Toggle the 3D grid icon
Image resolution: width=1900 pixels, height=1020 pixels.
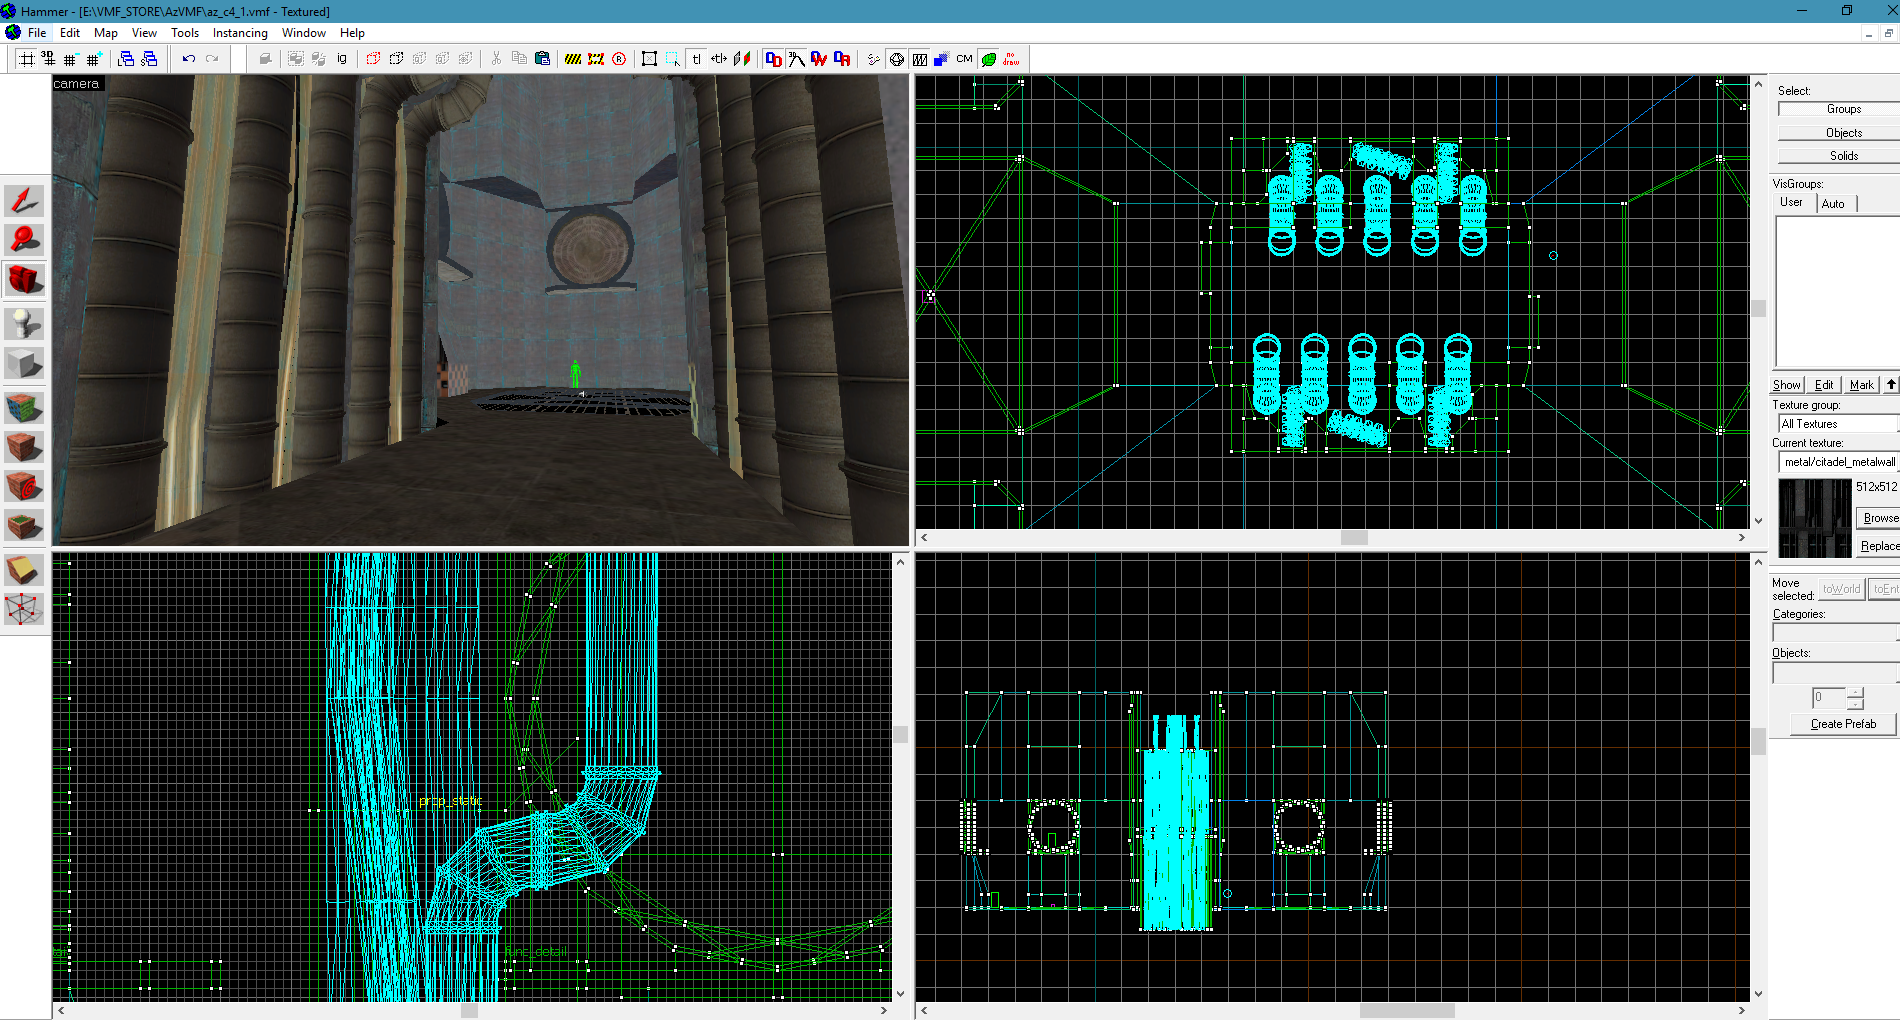point(48,59)
